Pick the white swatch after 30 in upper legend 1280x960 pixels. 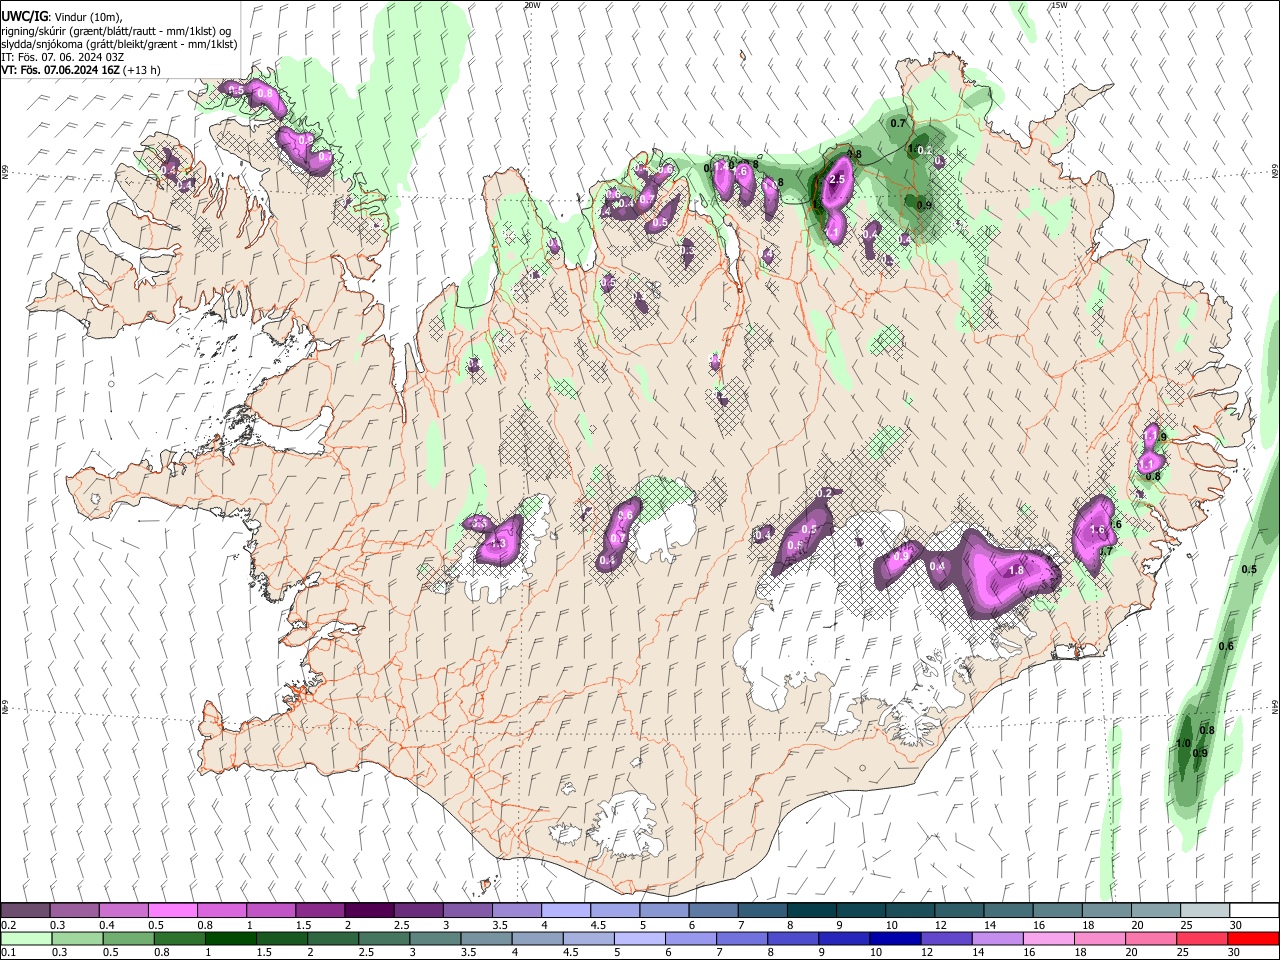tap(1254, 911)
